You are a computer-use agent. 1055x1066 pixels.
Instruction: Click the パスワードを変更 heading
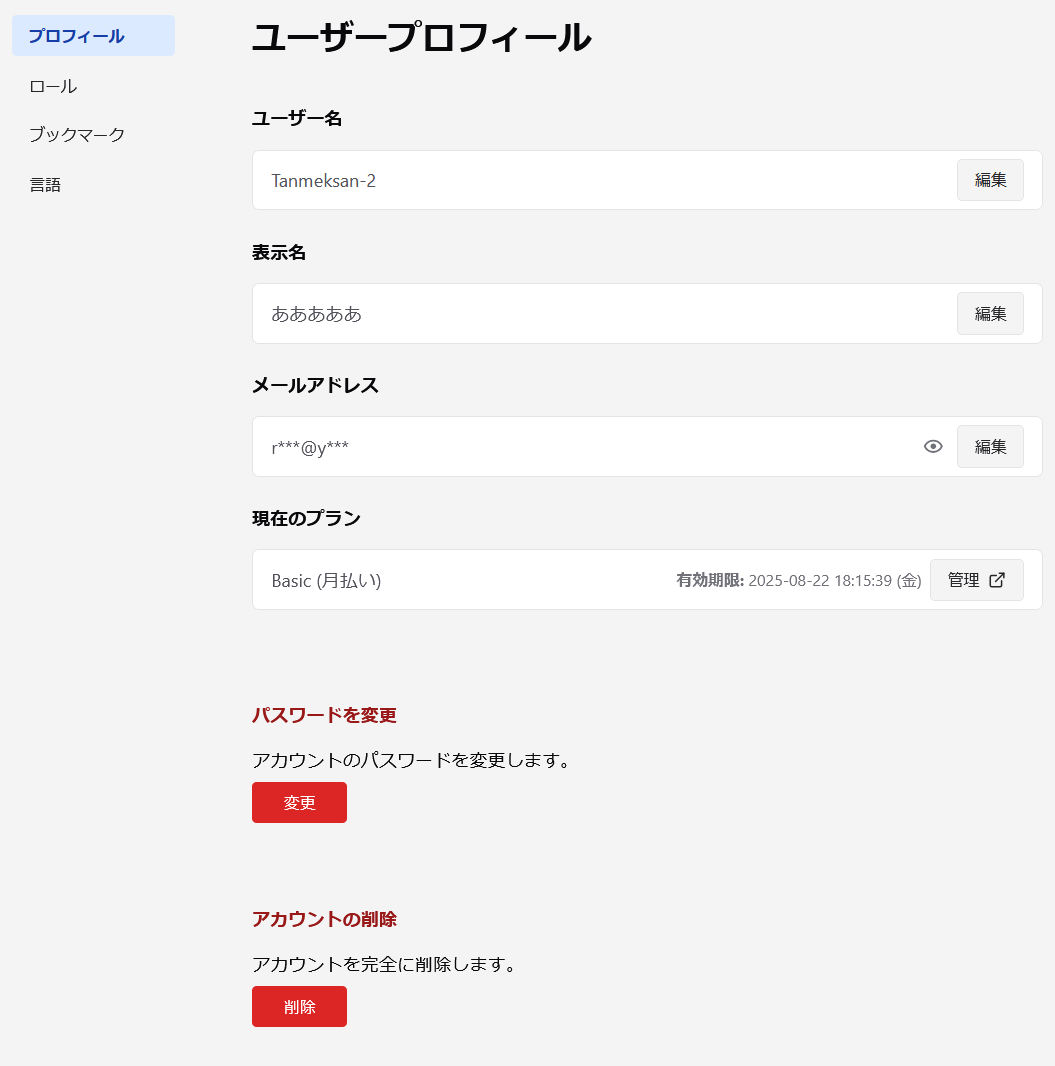pyautogui.click(x=324, y=715)
